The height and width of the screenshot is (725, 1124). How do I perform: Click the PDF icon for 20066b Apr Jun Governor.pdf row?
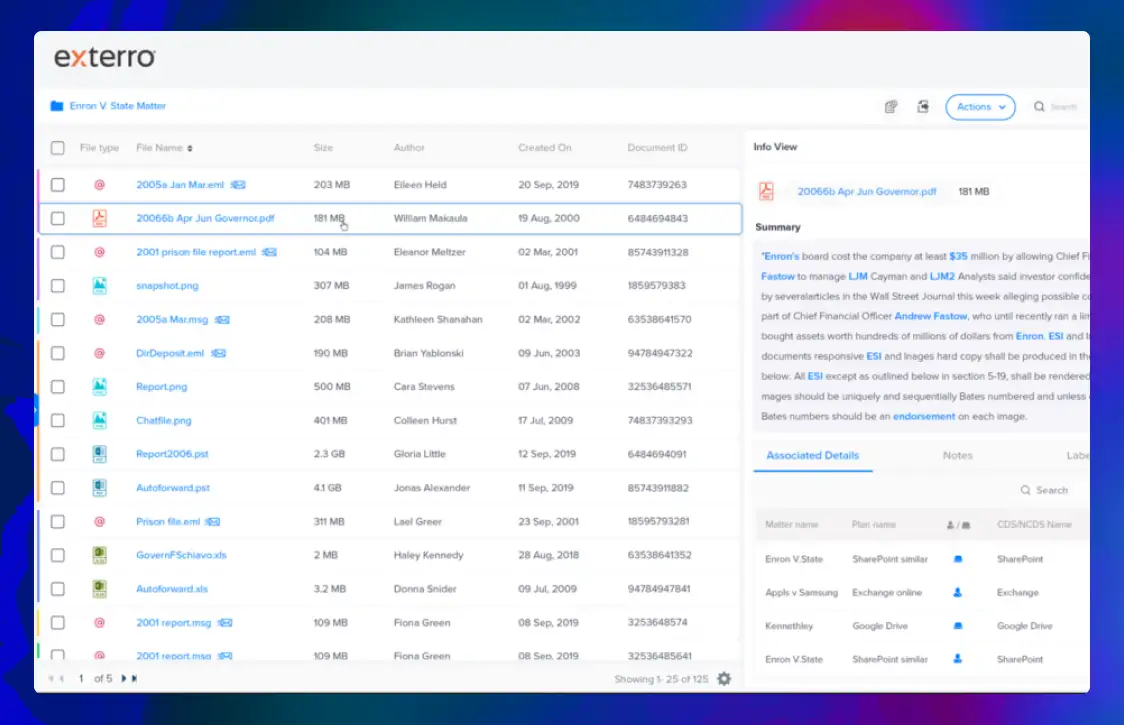click(x=100, y=218)
